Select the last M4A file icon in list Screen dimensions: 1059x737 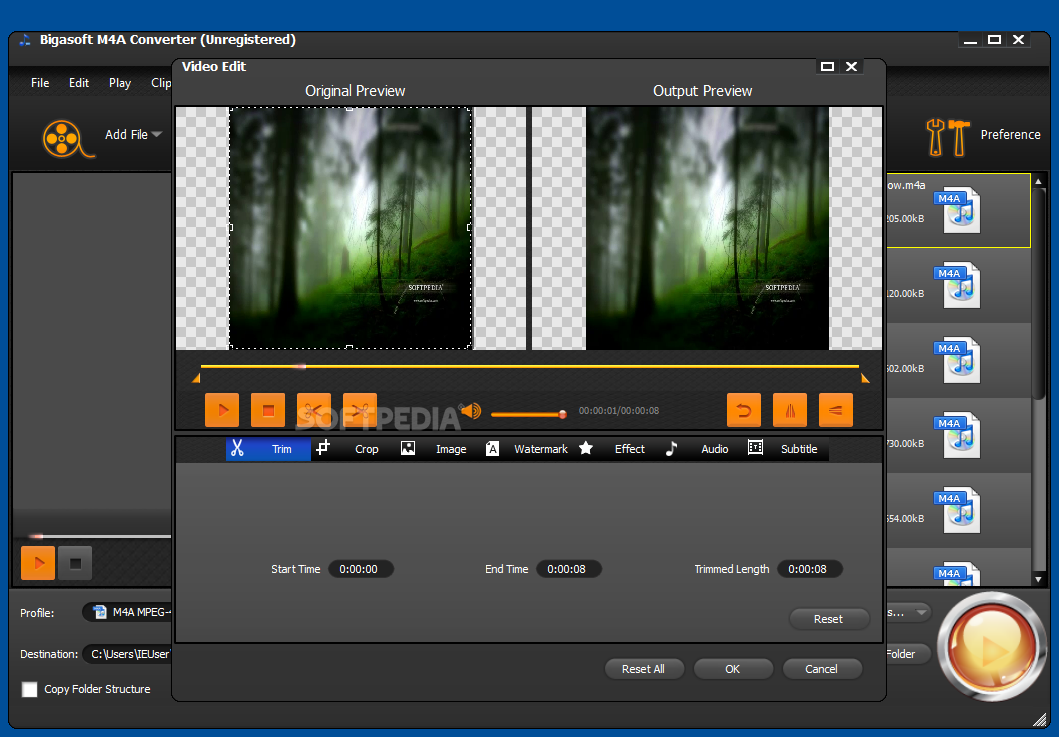click(x=958, y=573)
